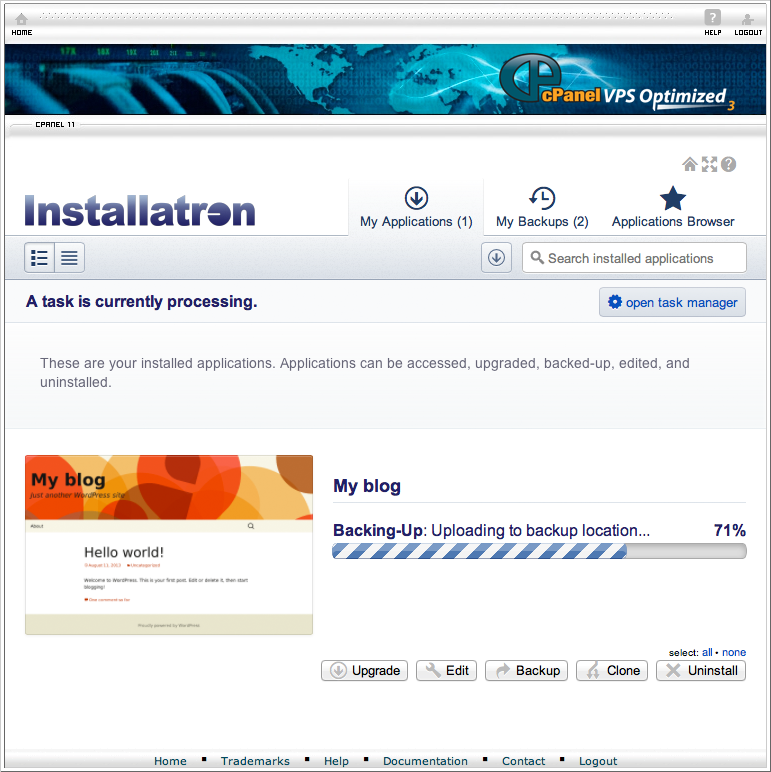
Task: Click magnifier icon in search field
Action: tap(537, 257)
